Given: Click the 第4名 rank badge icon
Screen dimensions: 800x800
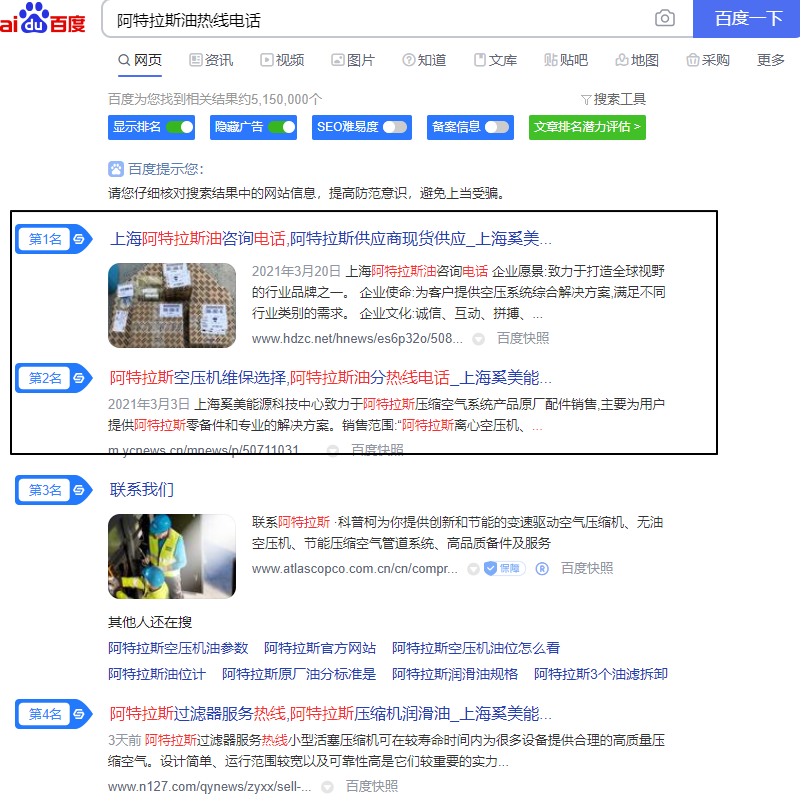Looking at the screenshot, I should tap(54, 714).
